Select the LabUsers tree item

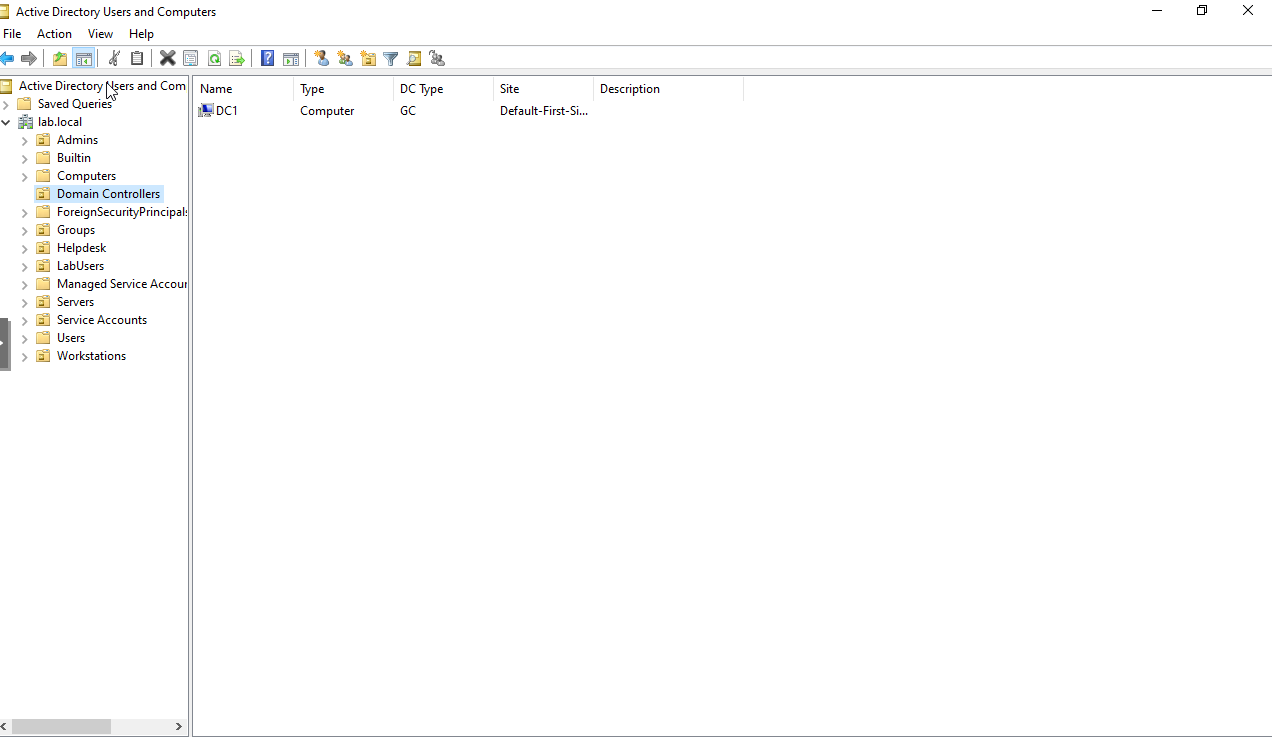click(x=80, y=266)
